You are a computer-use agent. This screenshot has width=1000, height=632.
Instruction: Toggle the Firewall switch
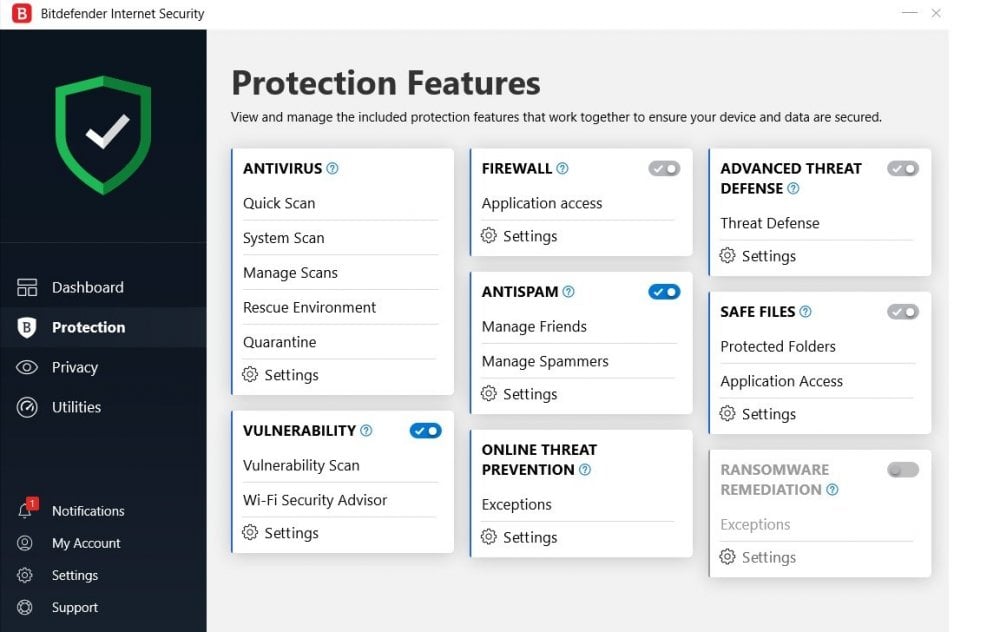tap(665, 169)
